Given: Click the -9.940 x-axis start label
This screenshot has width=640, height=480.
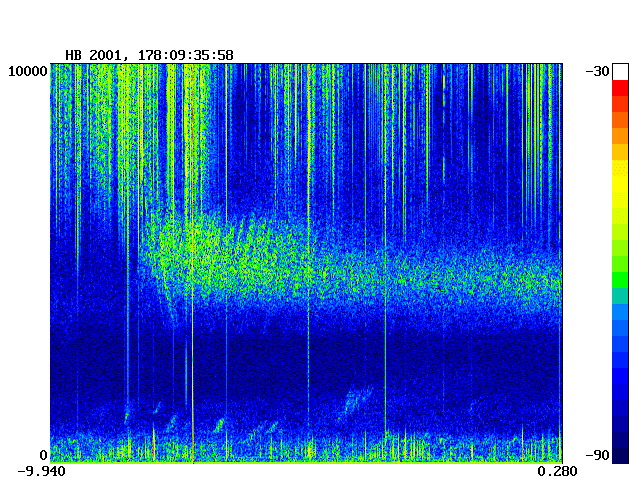Looking at the screenshot, I should [x=41, y=471].
